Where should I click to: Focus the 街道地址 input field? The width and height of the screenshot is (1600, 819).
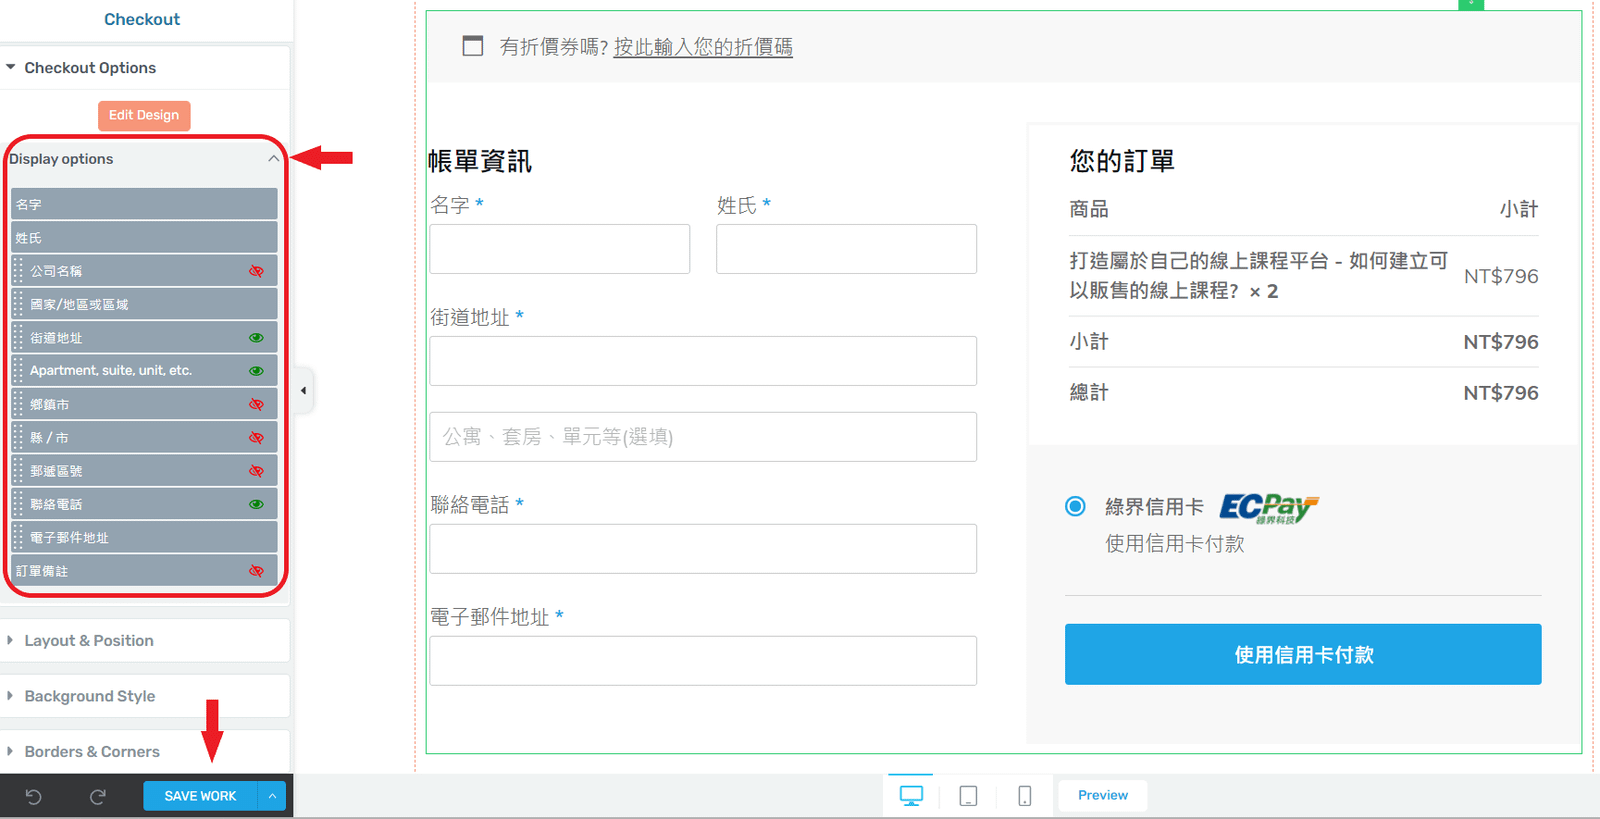click(703, 361)
